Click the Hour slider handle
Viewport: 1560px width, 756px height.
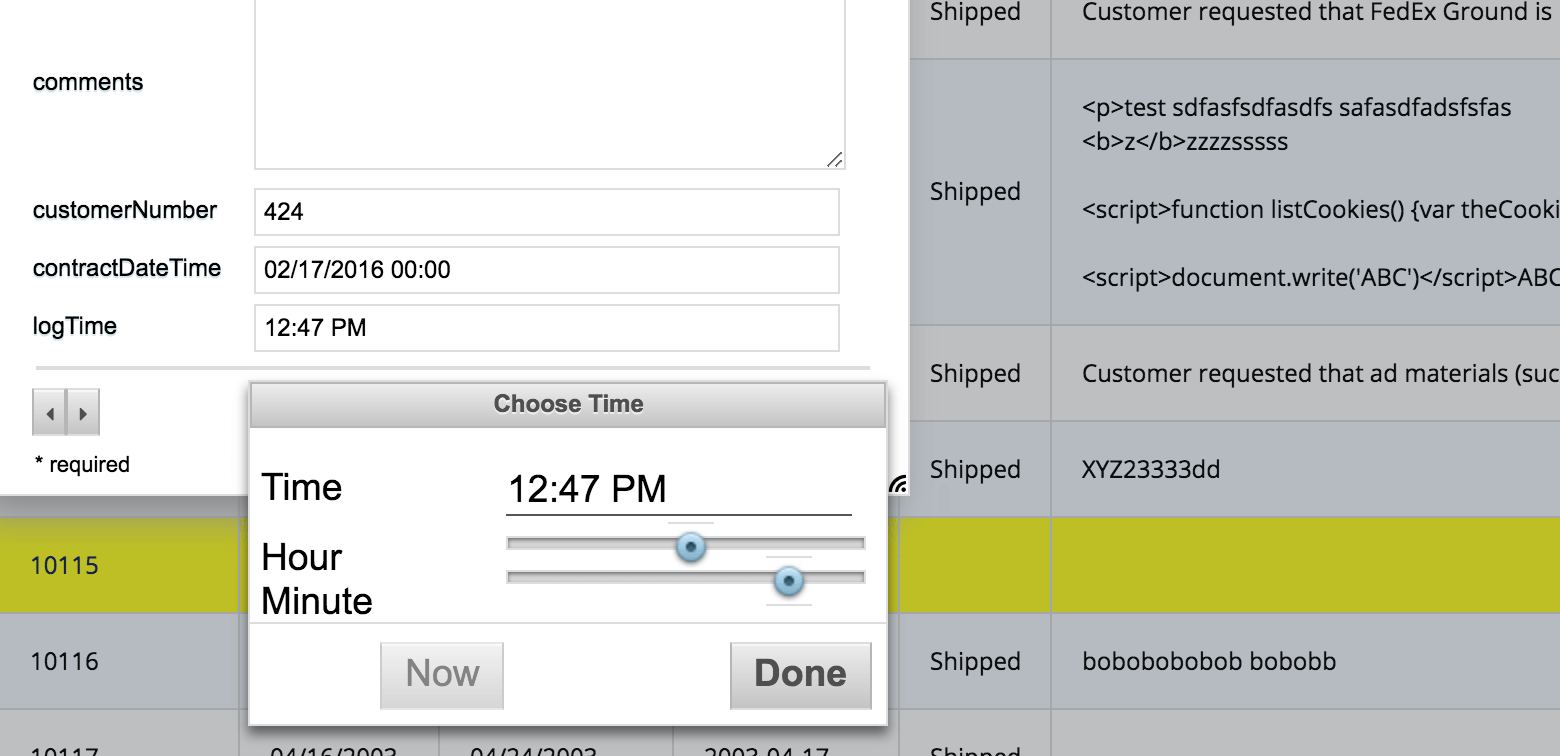pyautogui.click(x=690, y=546)
